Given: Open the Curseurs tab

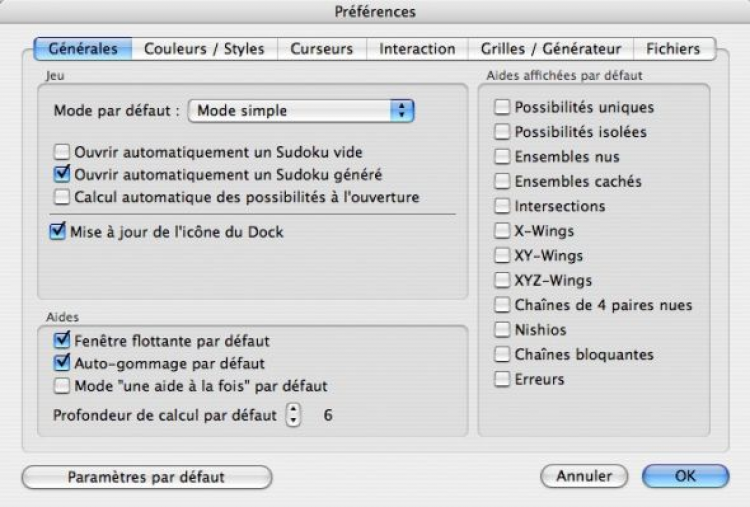Looking at the screenshot, I should (321, 49).
